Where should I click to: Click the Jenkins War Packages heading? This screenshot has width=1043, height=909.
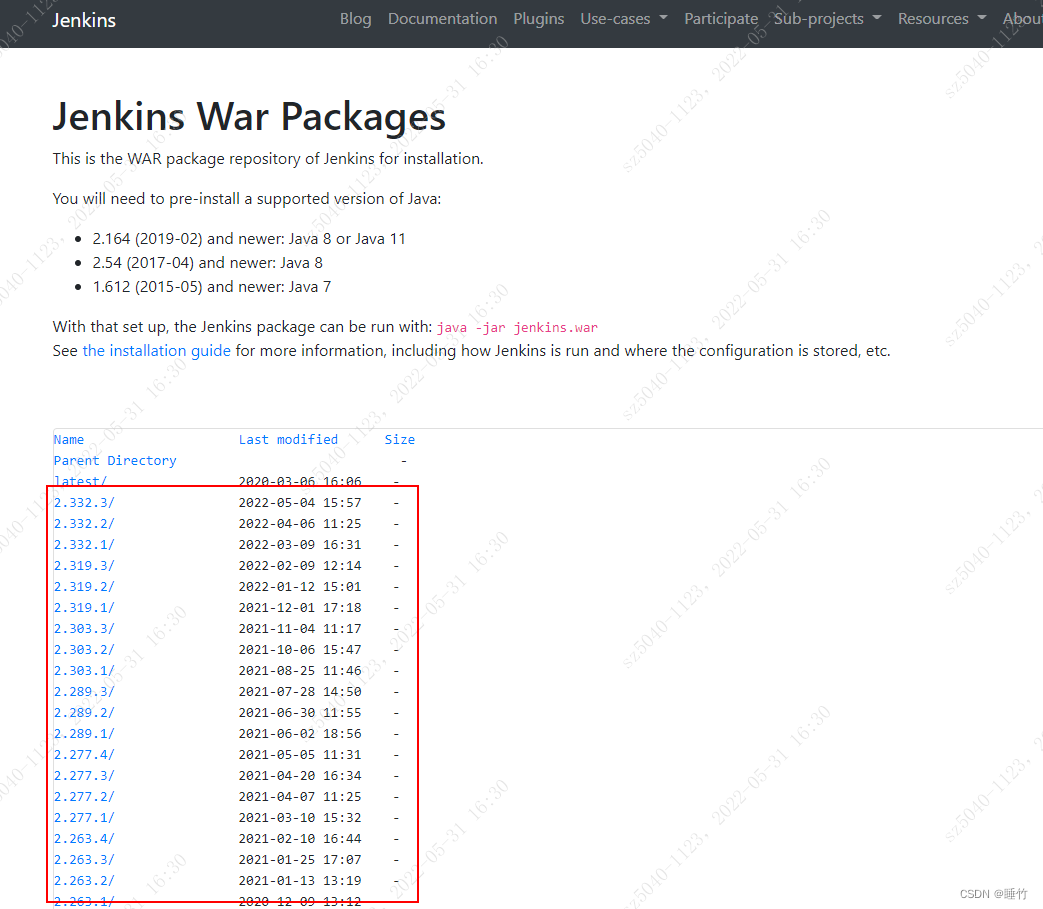click(x=249, y=116)
